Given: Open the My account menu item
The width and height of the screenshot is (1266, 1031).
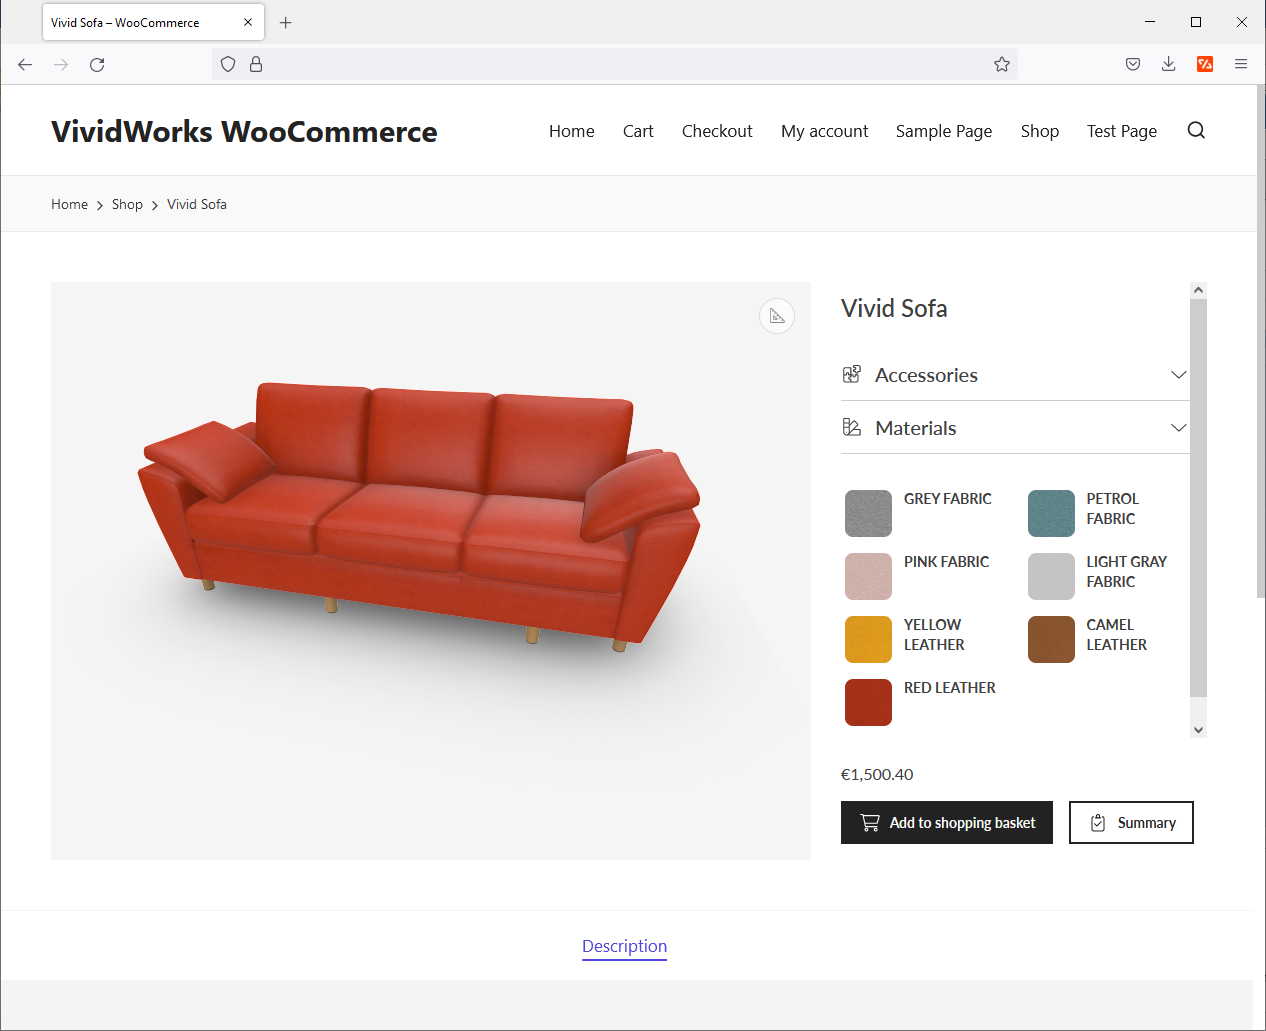Looking at the screenshot, I should 824,130.
